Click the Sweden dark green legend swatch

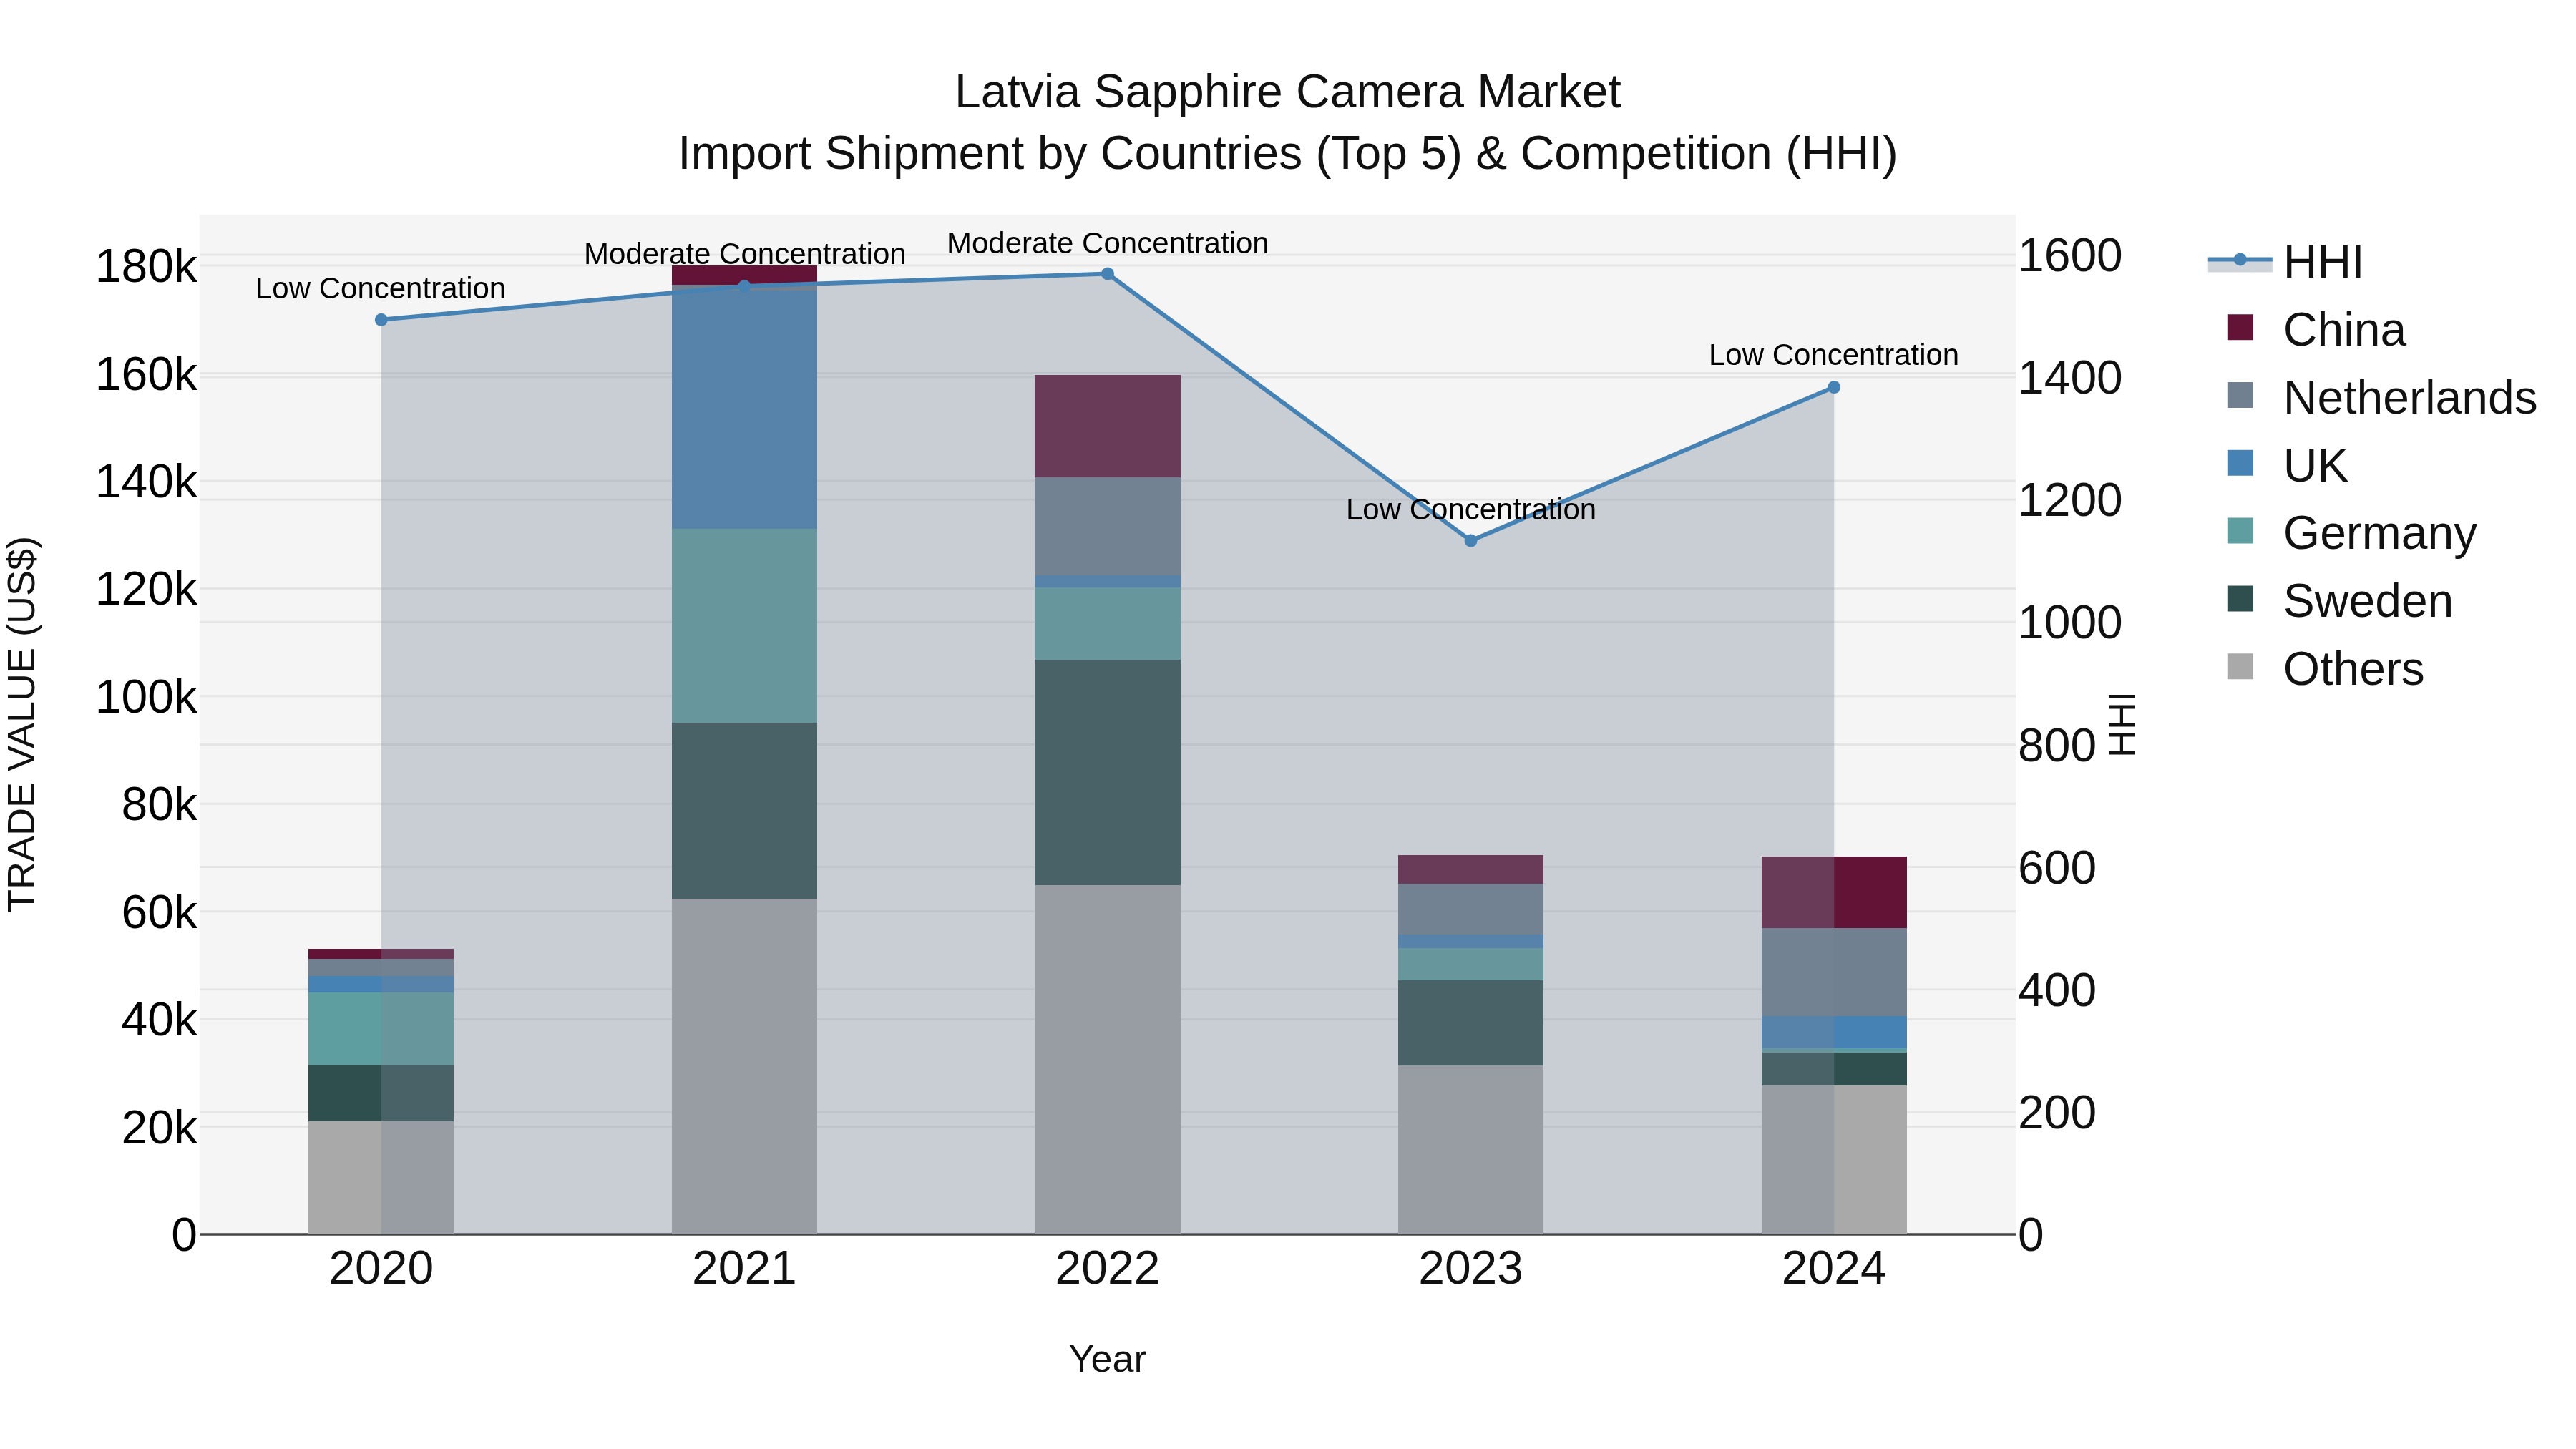coord(2240,599)
